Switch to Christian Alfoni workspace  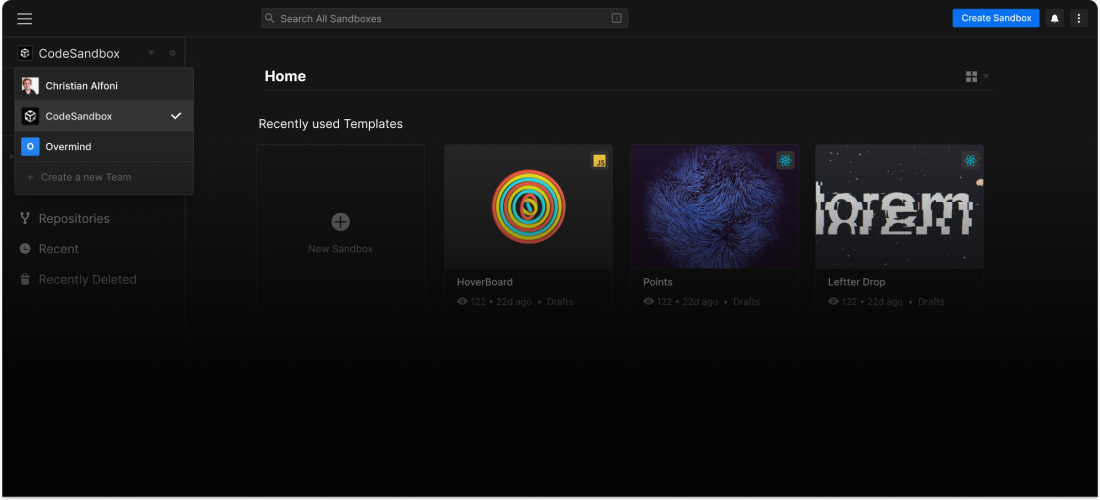[x=104, y=86]
